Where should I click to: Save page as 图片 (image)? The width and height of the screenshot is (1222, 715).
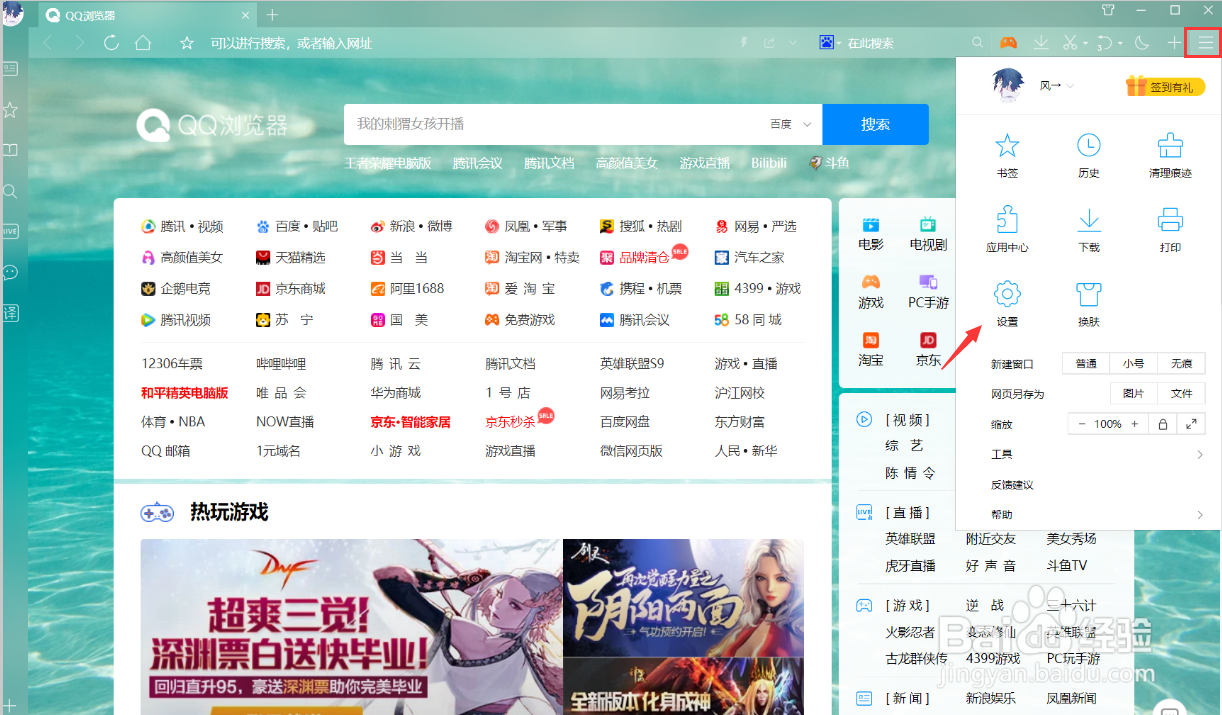click(x=1134, y=393)
